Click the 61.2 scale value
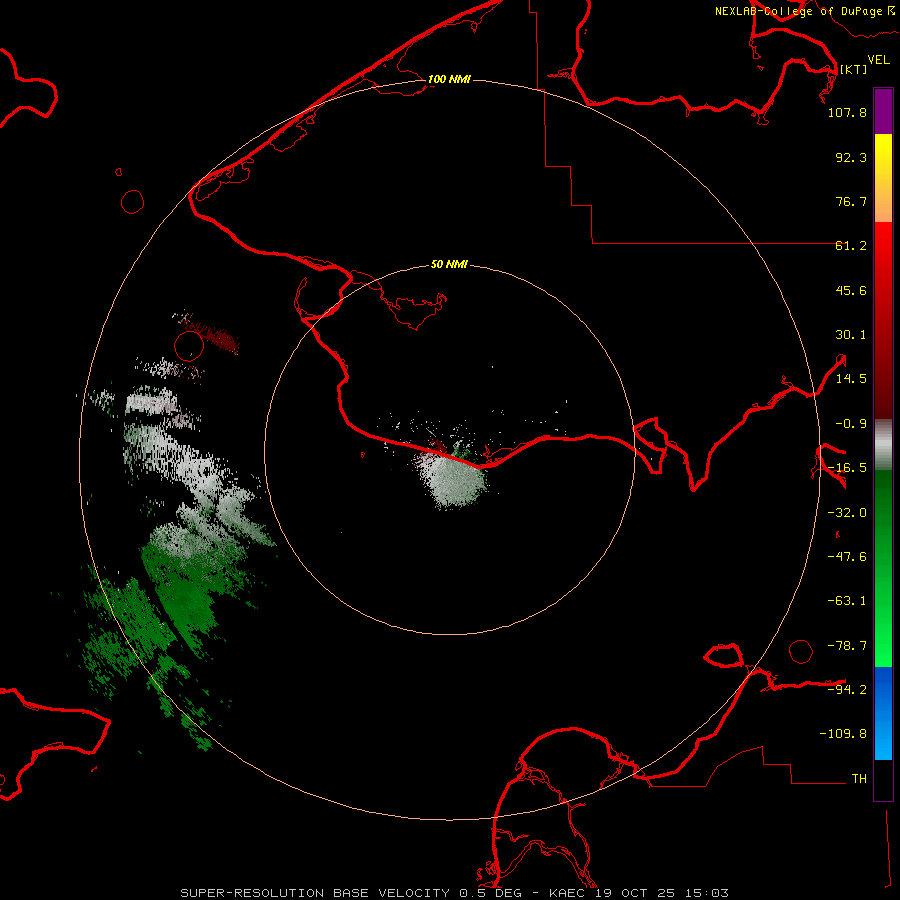The width and height of the screenshot is (900, 900). coord(851,246)
